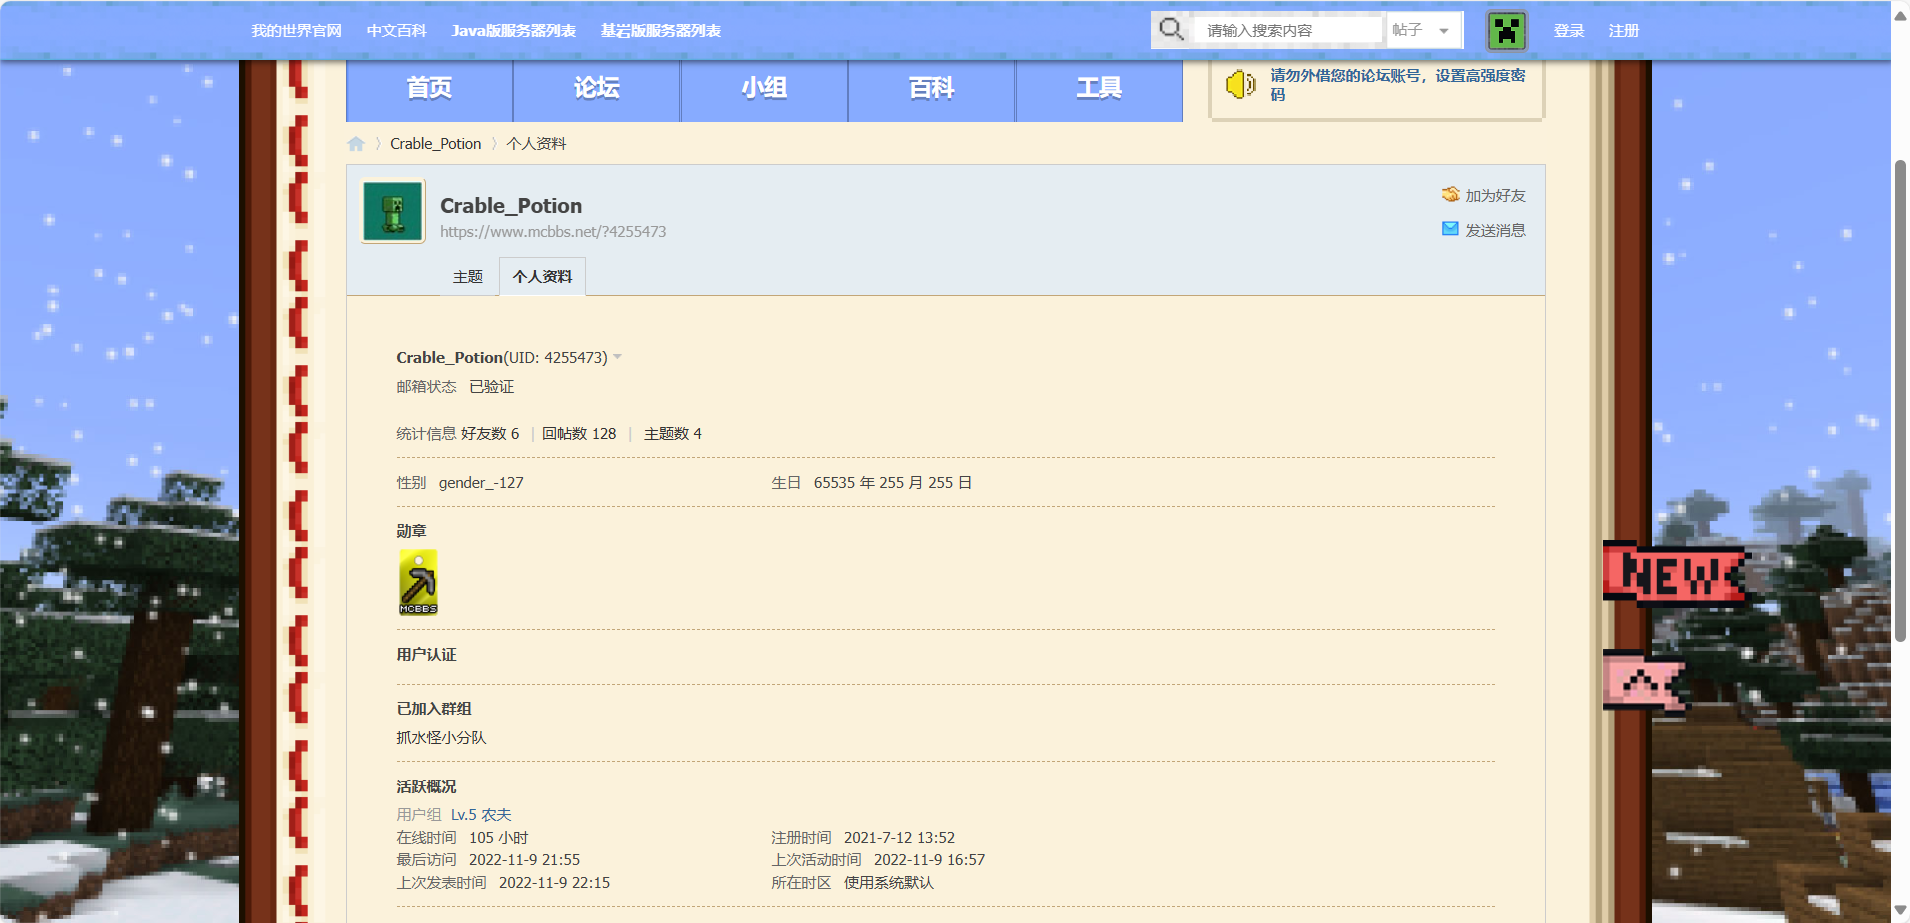The height and width of the screenshot is (923, 1910).
Task: Click 回帖数 128 statistic
Action: (579, 434)
